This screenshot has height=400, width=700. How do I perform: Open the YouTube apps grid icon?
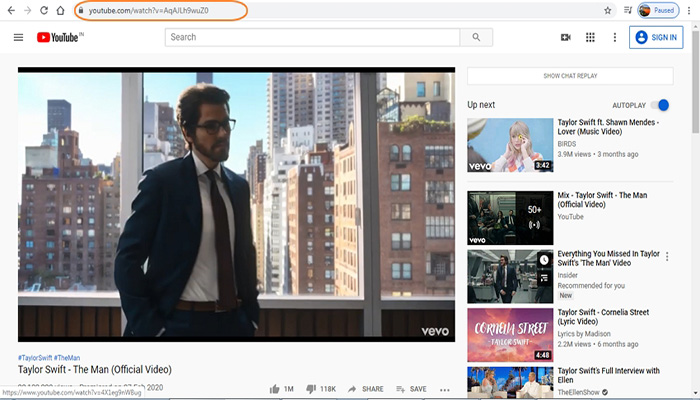pyautogui.click(x=590, y=38)
